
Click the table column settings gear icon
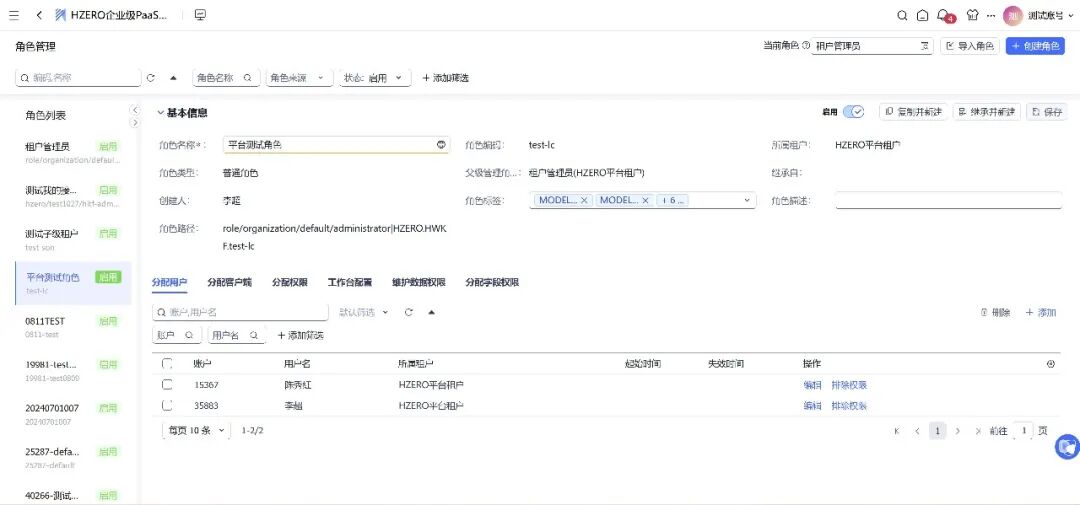click(1050, 364)
